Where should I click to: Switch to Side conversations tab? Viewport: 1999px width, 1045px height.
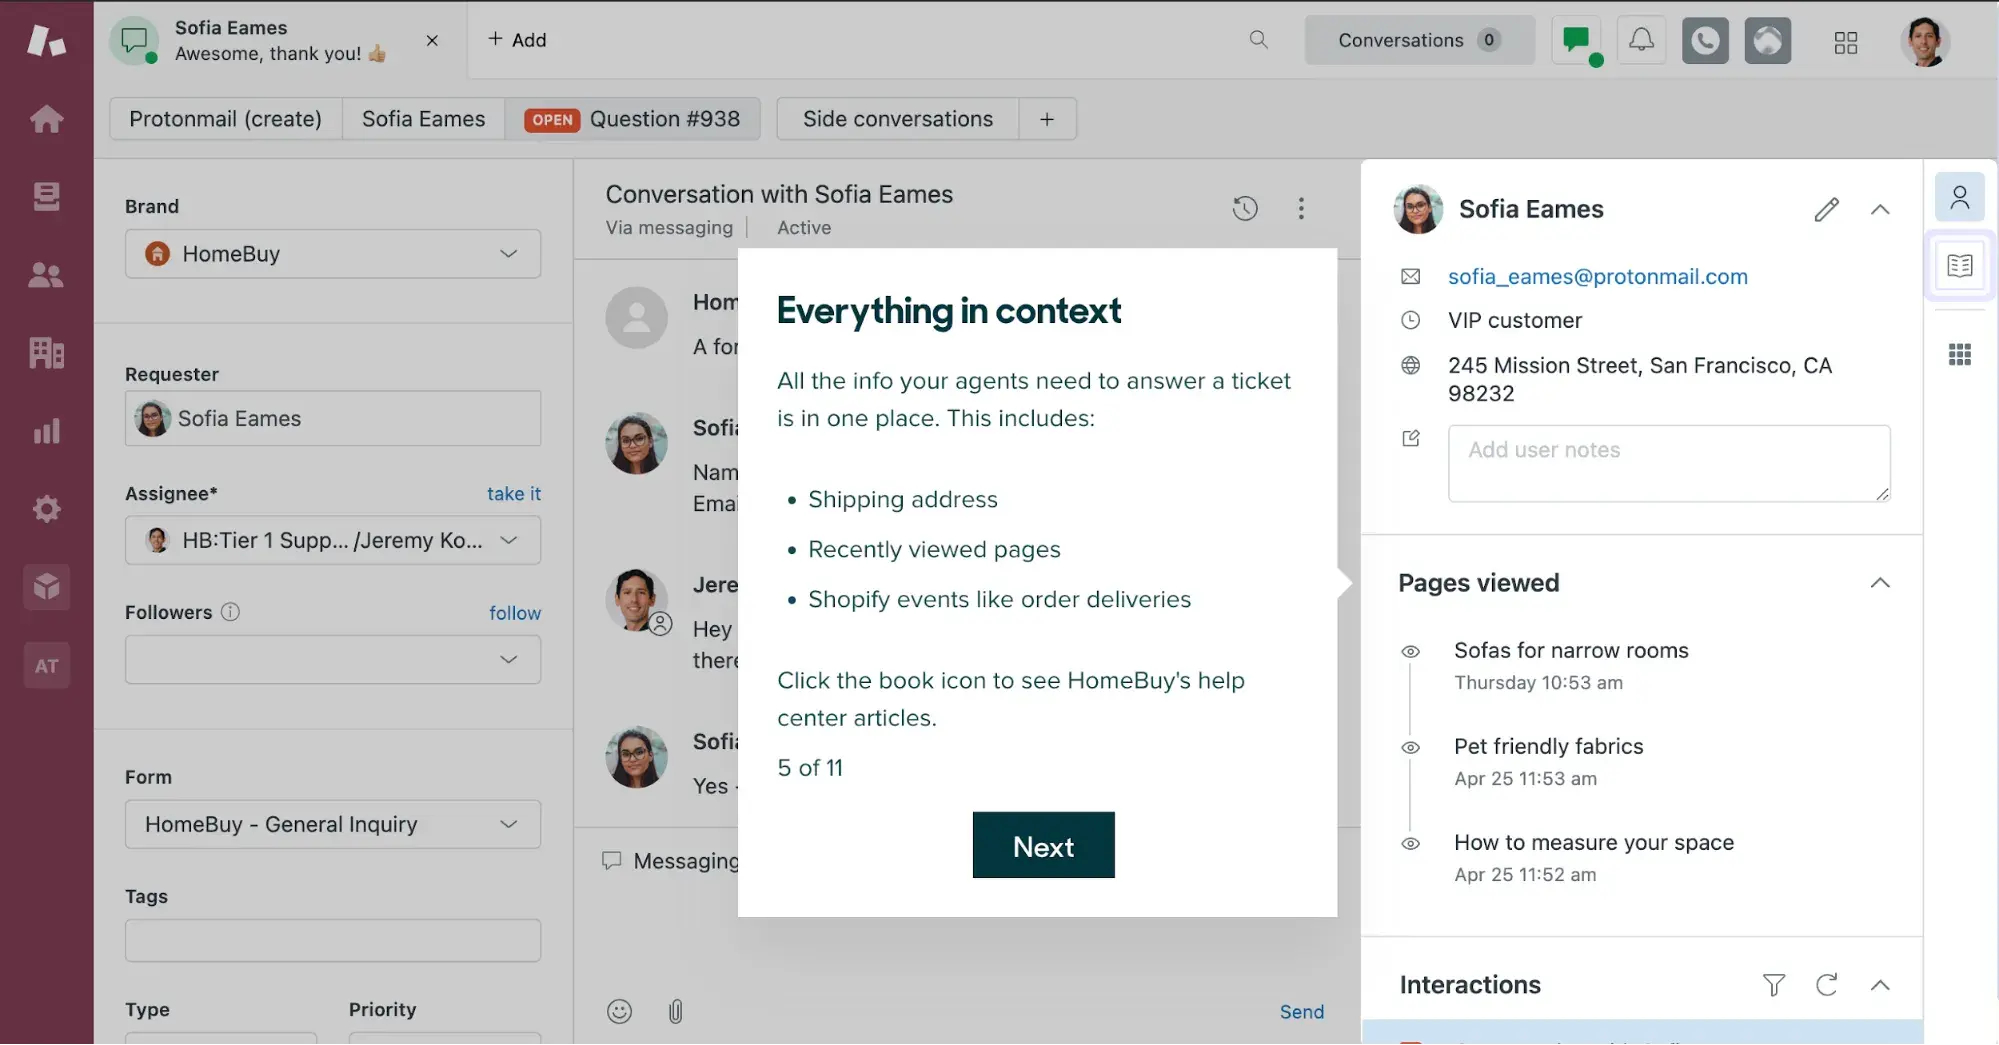click(x=897, y=119)
